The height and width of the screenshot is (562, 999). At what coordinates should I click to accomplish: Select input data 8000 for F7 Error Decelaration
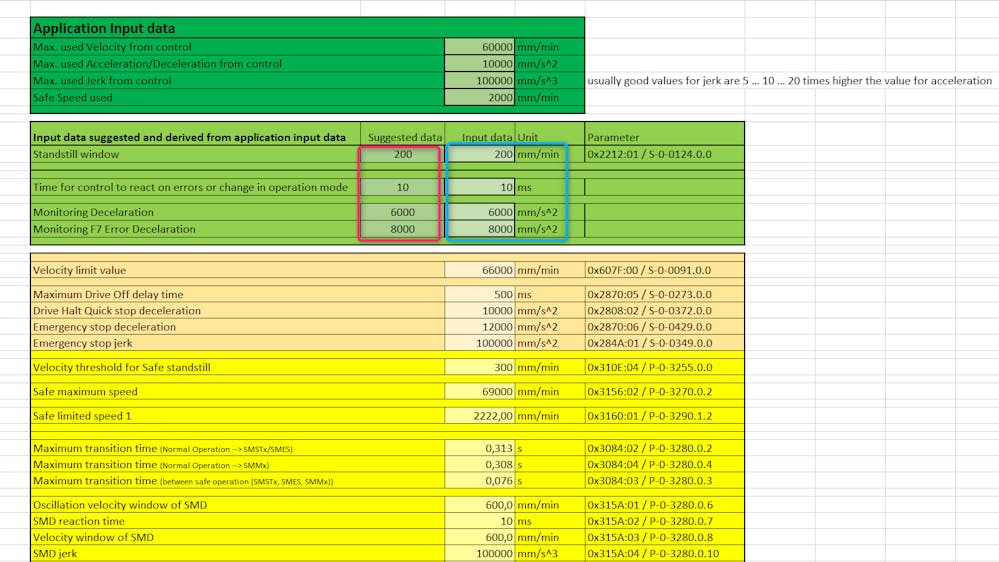point(479,229)
